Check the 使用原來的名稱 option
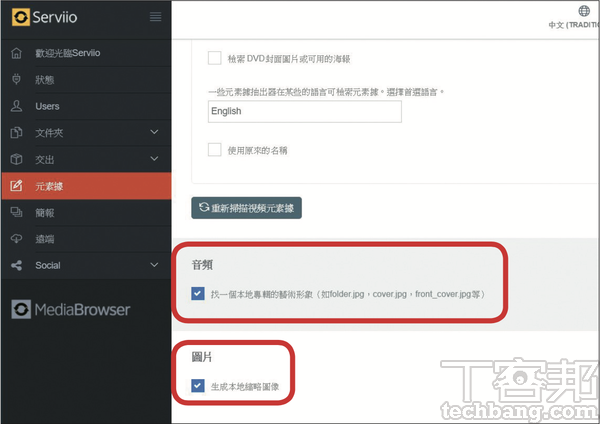The width and height of the screenshot is (600, 424). 215,150
